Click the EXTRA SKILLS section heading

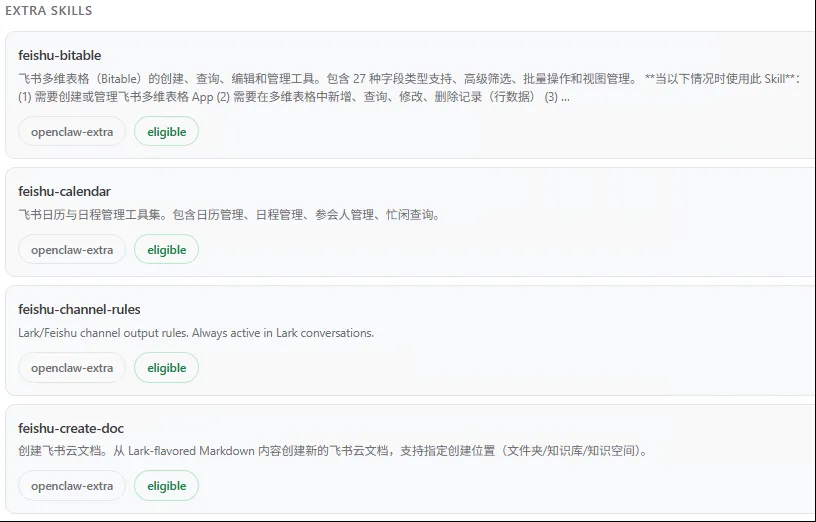pyautogui.click(x=48, y=10)
